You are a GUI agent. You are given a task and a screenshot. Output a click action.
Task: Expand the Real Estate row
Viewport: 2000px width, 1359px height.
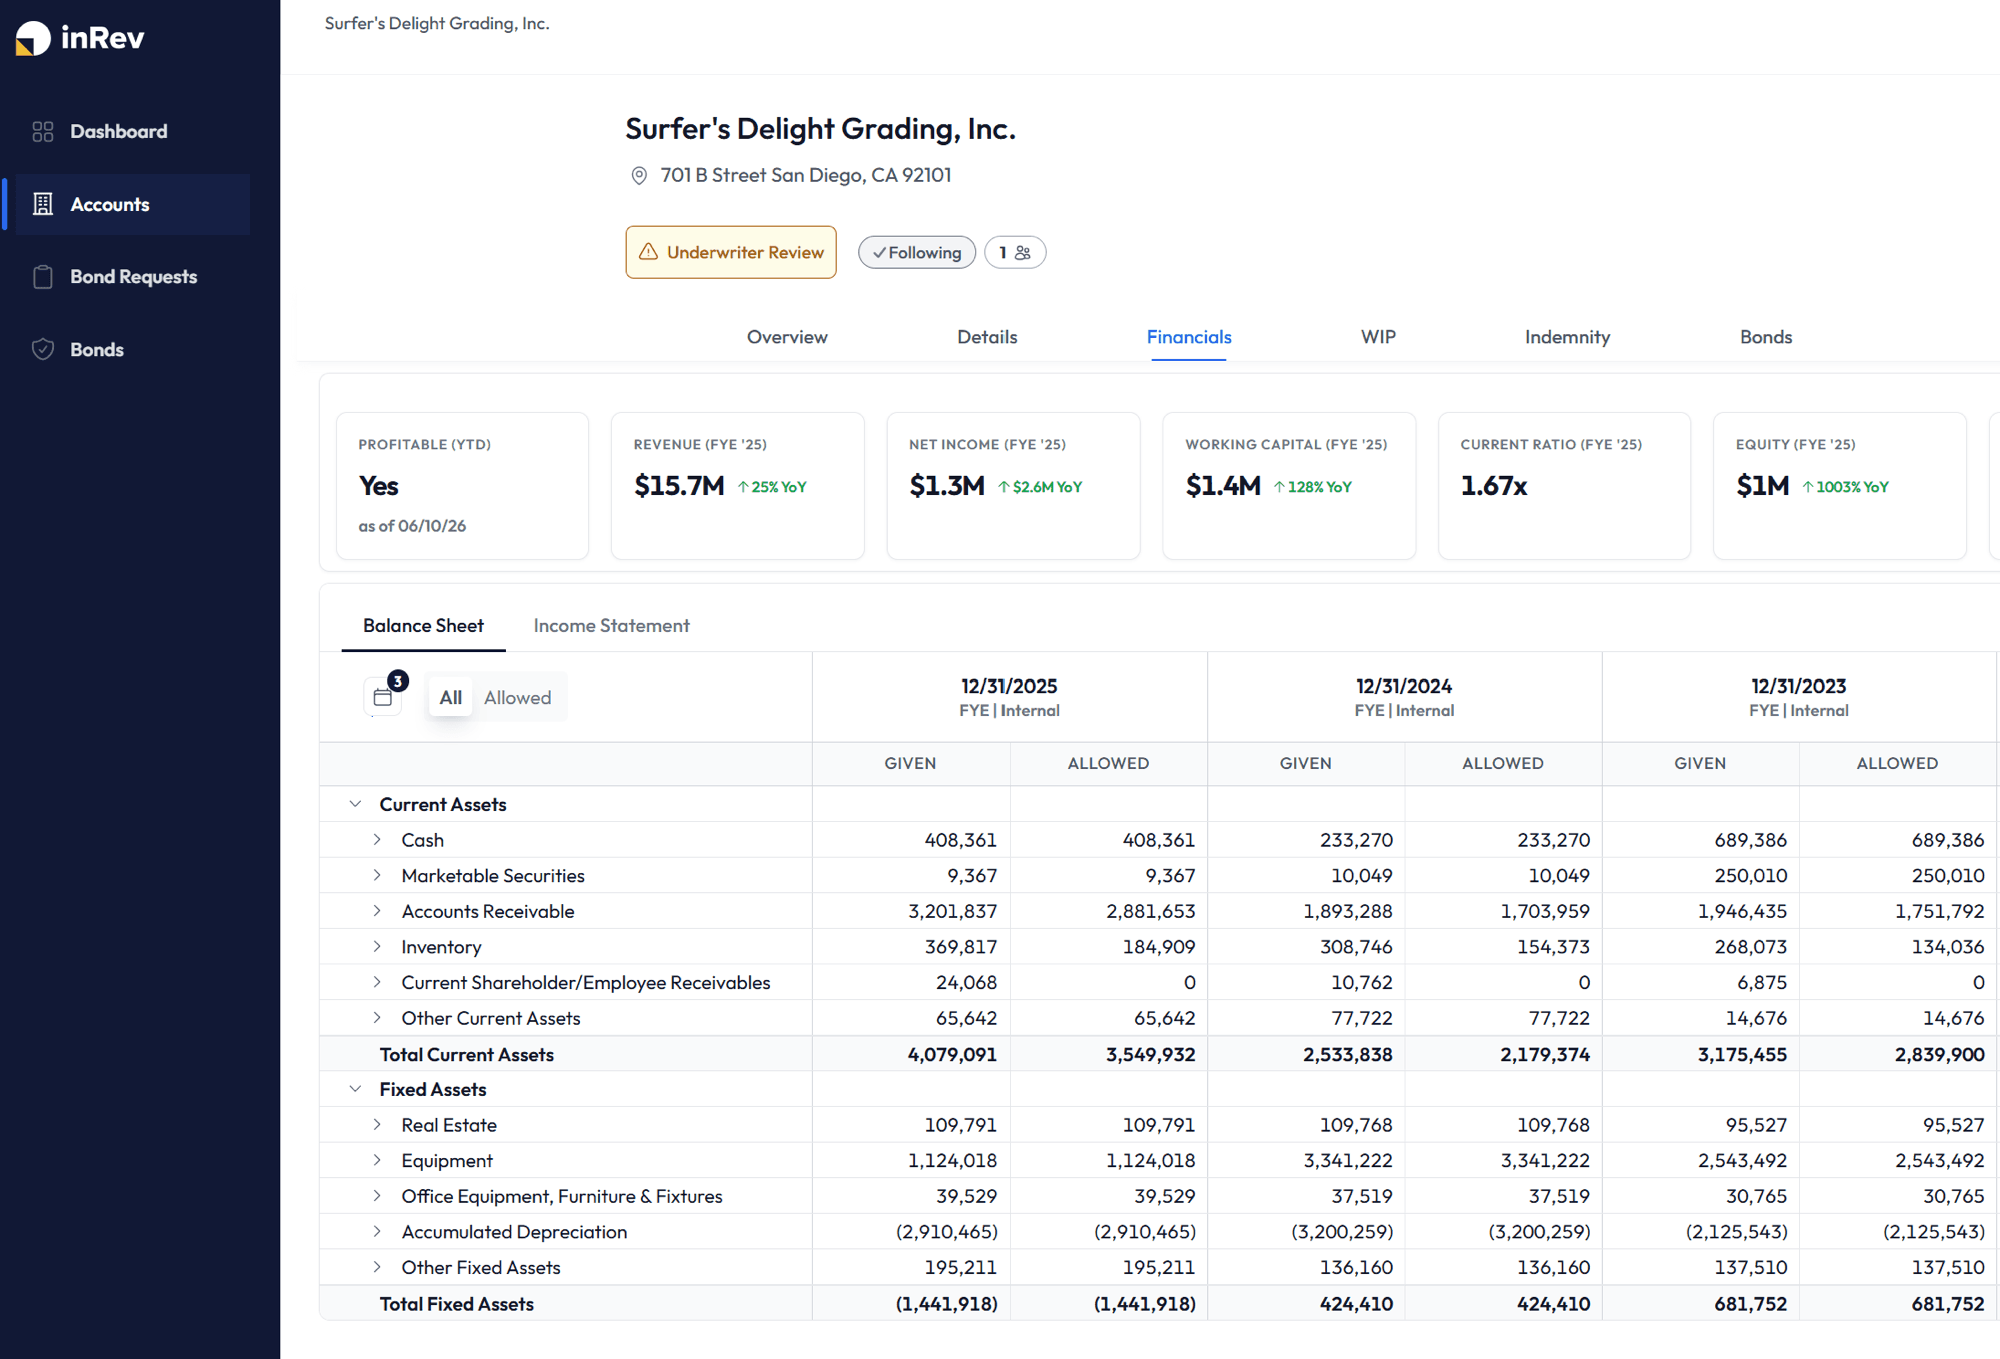coord(377,1125)
